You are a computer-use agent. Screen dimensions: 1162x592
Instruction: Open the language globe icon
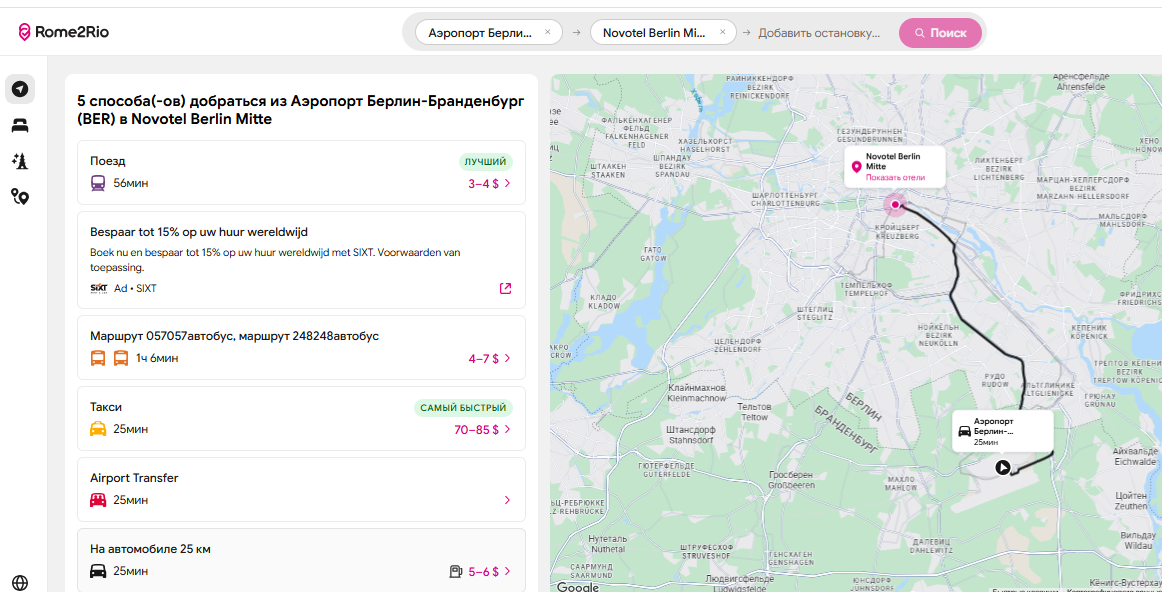tap(20, 582)
